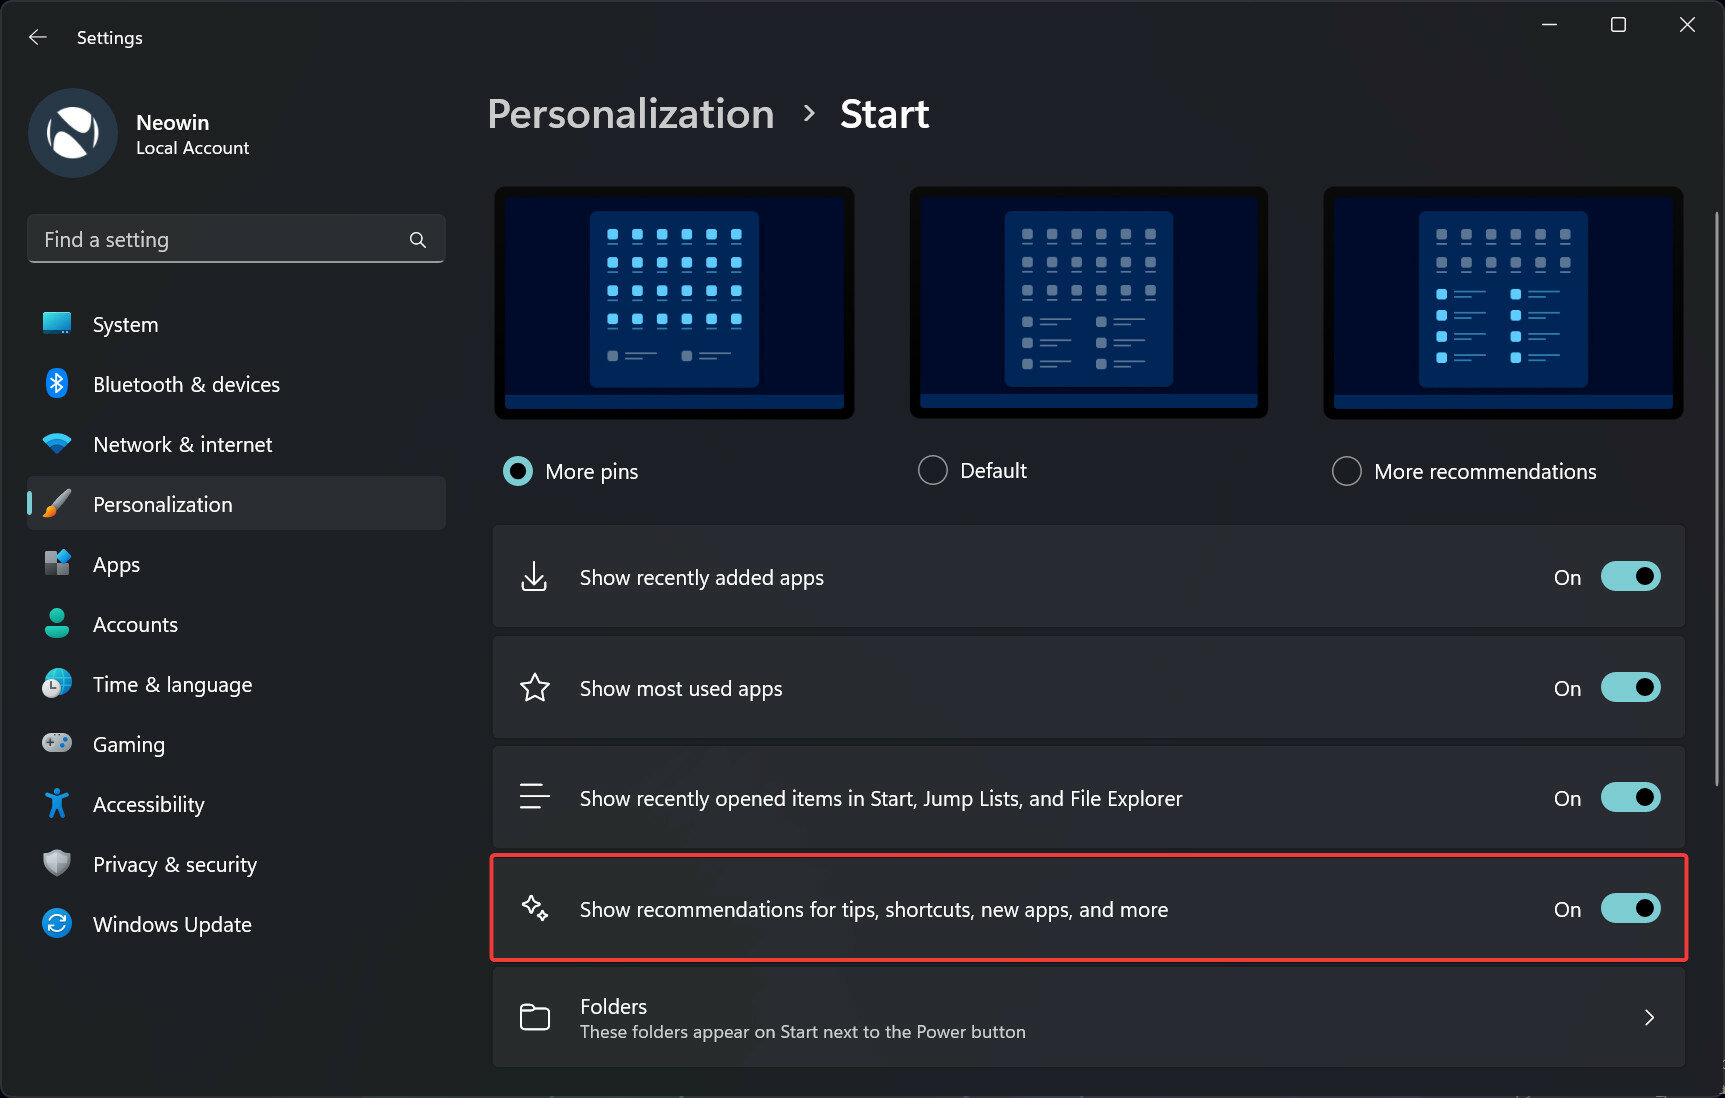Image resolution: width=1725 pixels, height=1098 pixels.
Task: Open Accounts settings
Action: coord(135,624)
